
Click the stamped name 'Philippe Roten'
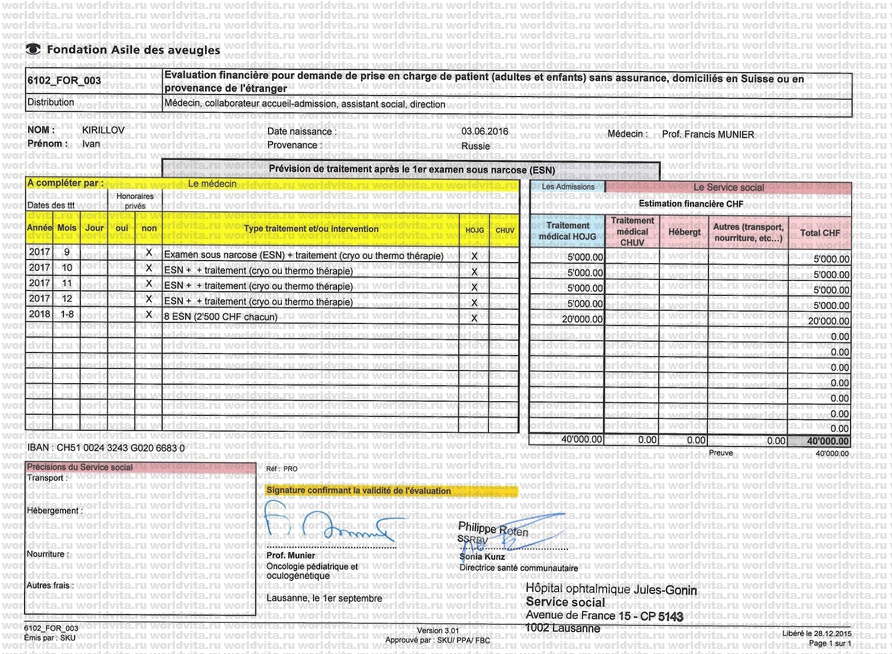(493, 529)
